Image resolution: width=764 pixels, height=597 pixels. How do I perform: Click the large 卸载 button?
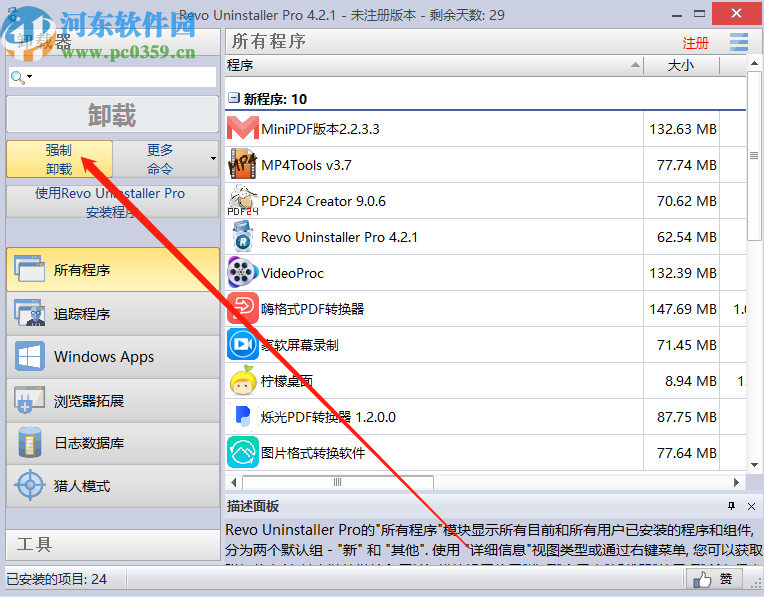pos(112,115)
